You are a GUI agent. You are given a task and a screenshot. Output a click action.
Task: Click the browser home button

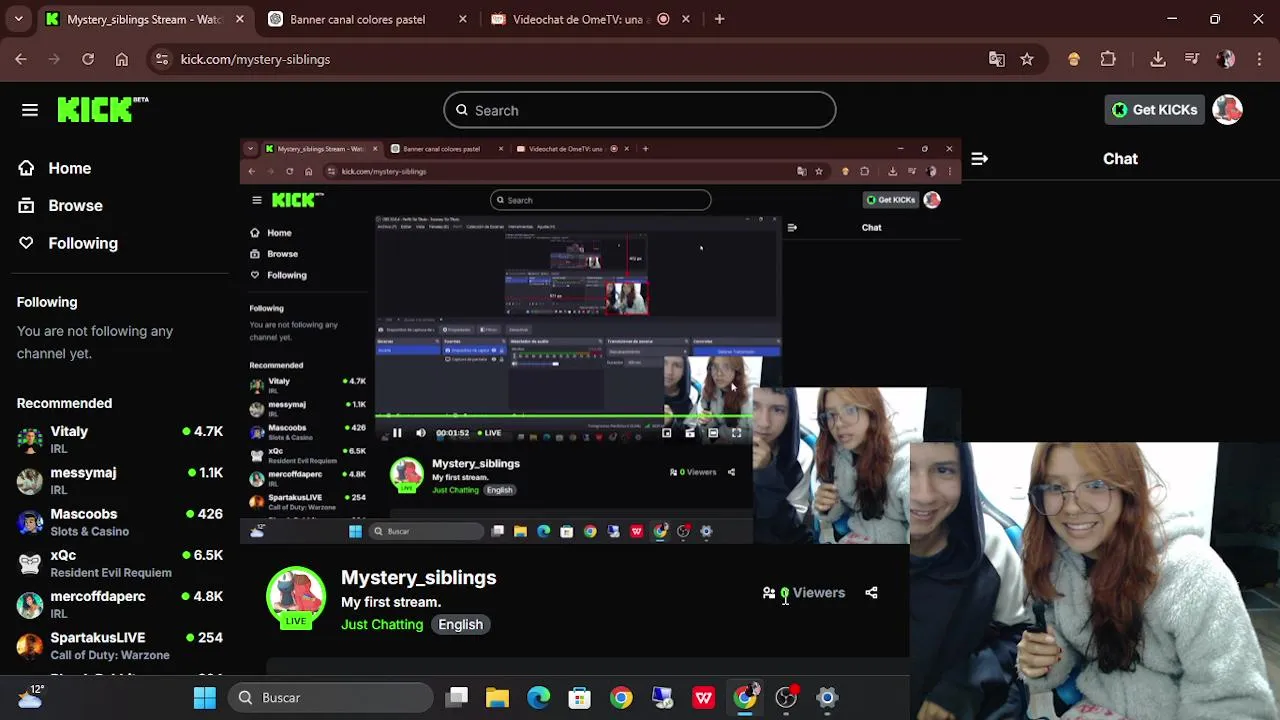122,59
